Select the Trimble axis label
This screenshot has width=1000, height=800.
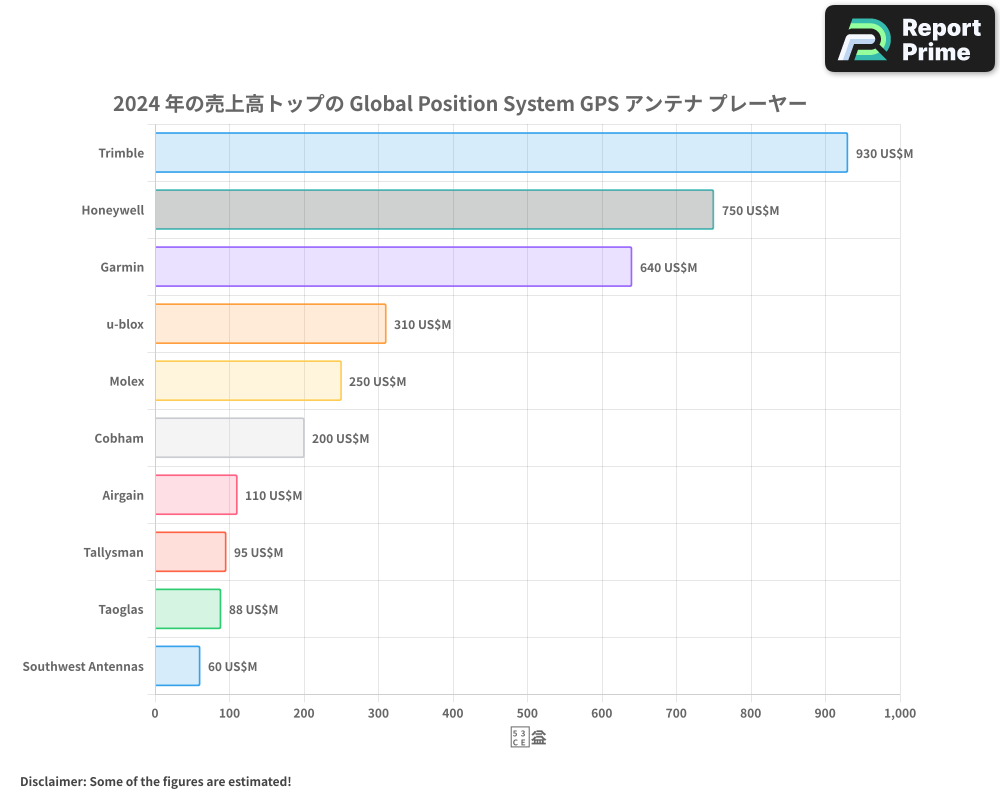(x=122, y=153)
